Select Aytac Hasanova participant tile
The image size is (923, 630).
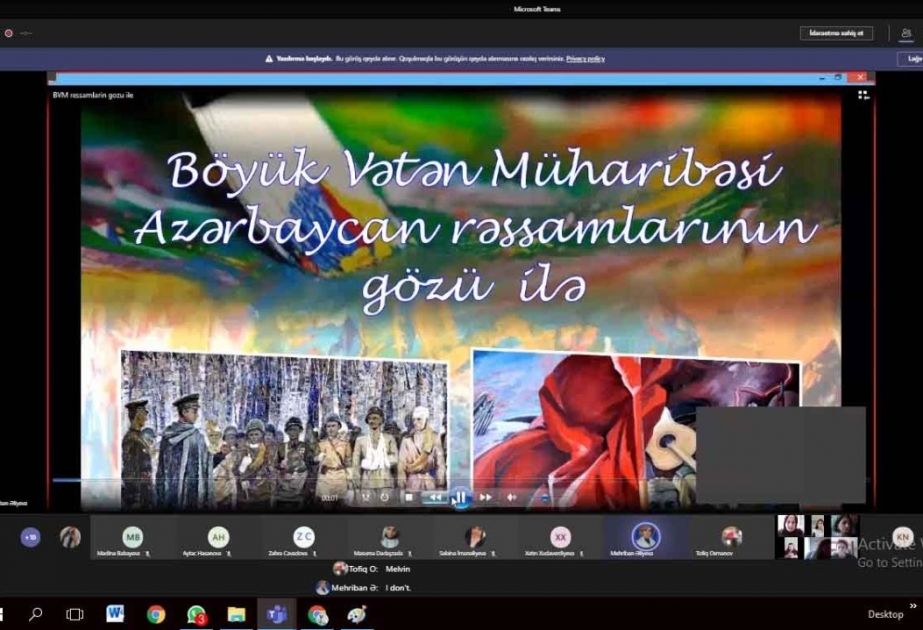click(218, 538)
